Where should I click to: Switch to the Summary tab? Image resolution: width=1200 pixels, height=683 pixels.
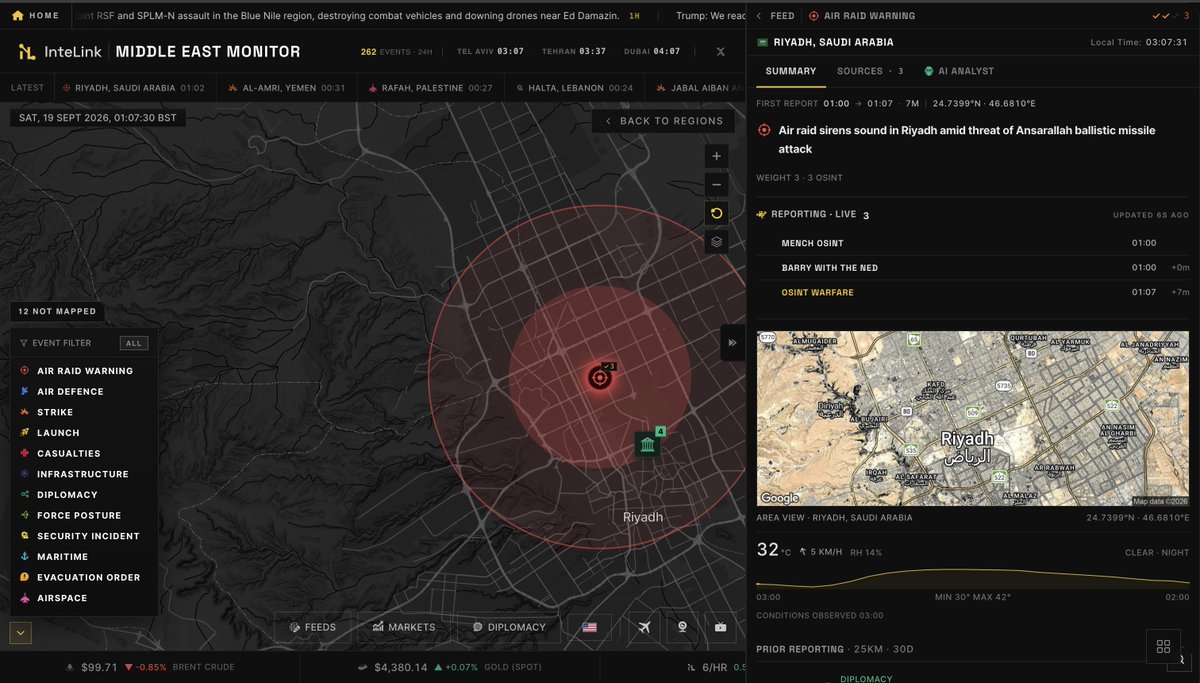[791, 71]
